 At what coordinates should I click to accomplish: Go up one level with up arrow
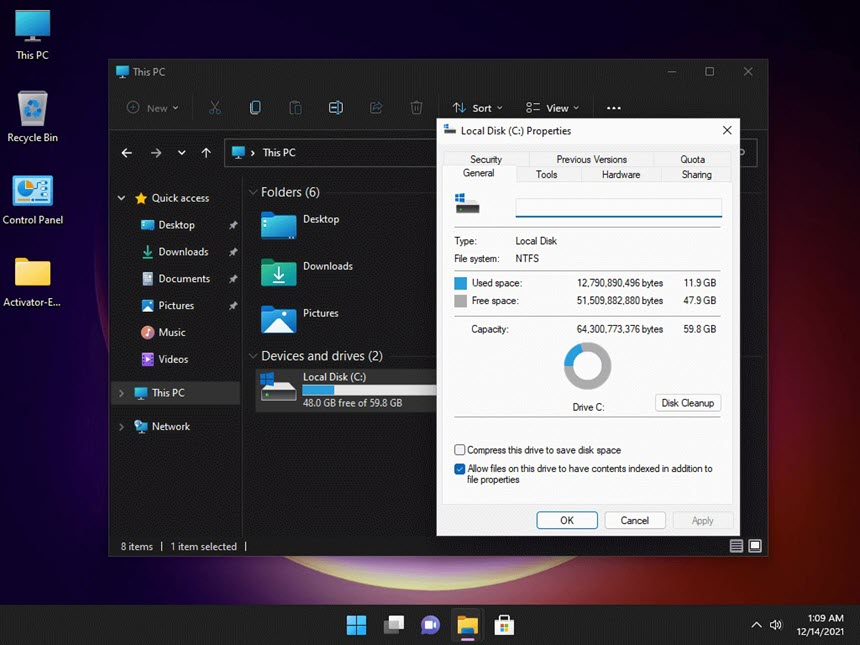coord(206,153)
